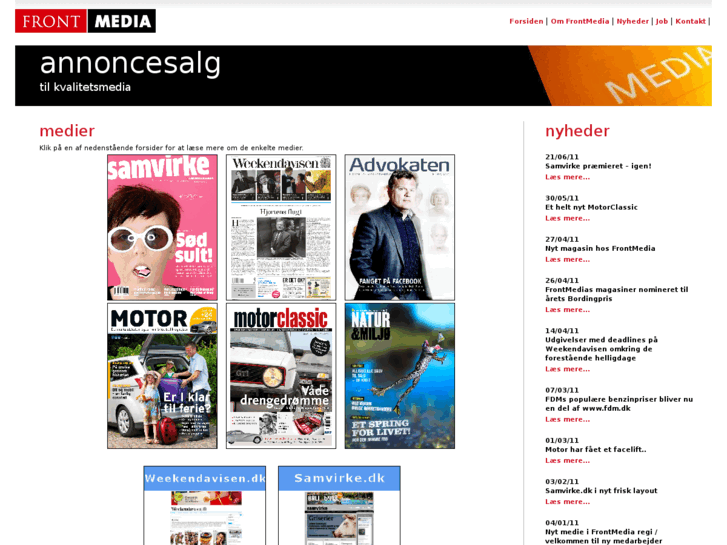Click the headline 'Nyt magasin hos FrontMedia'

(600, 249)
